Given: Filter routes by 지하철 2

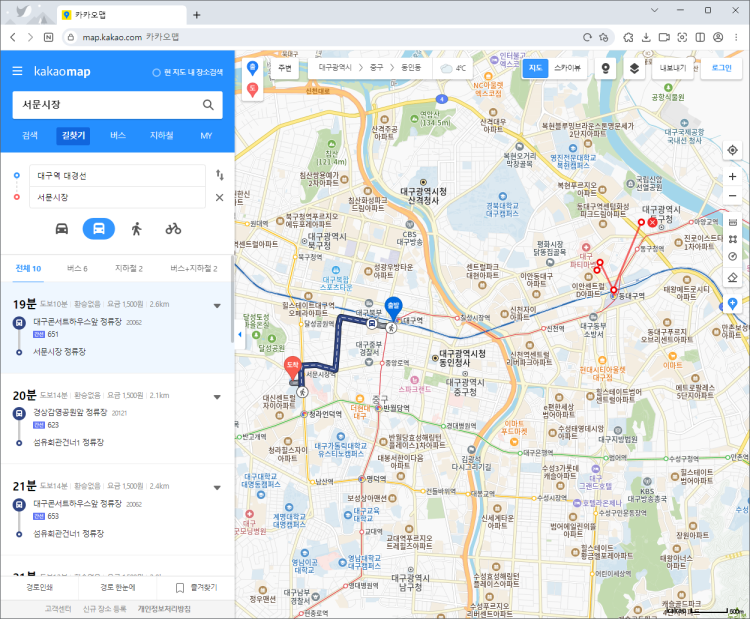Looking at the screenshot, I should (x=129, y=268).
